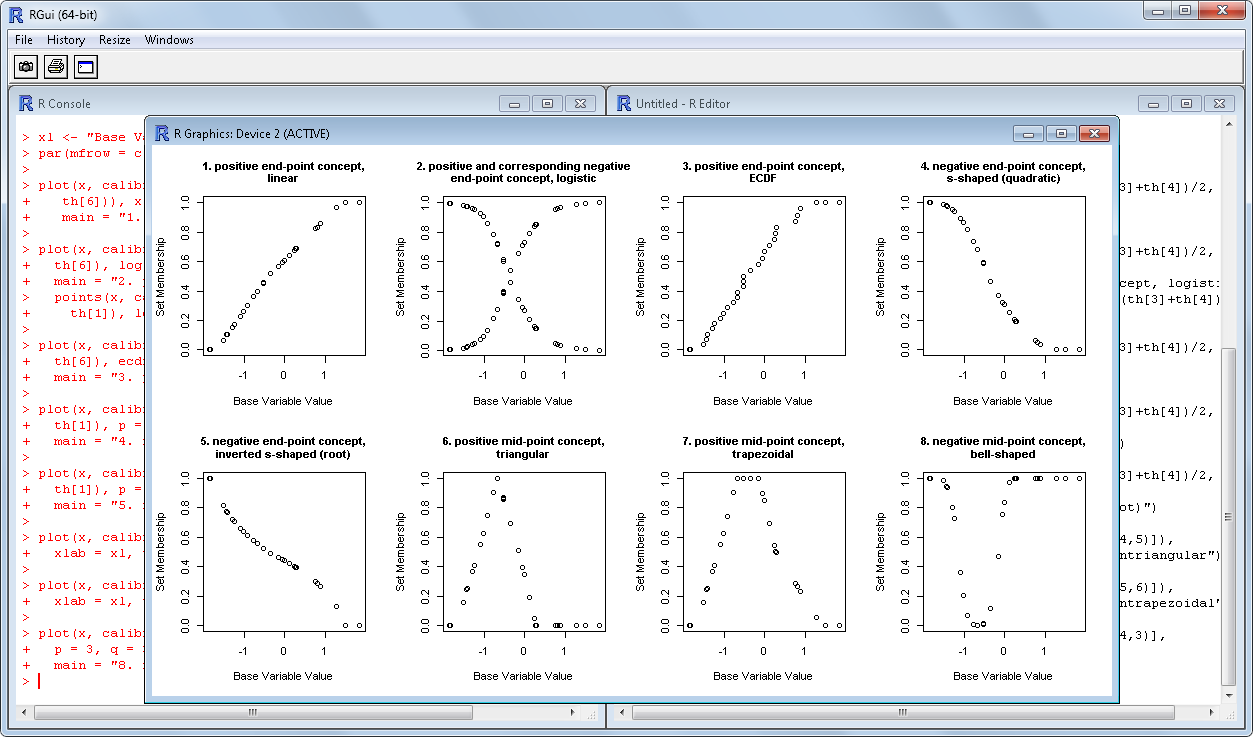Minimize the R Console window

tap(514, 104)
